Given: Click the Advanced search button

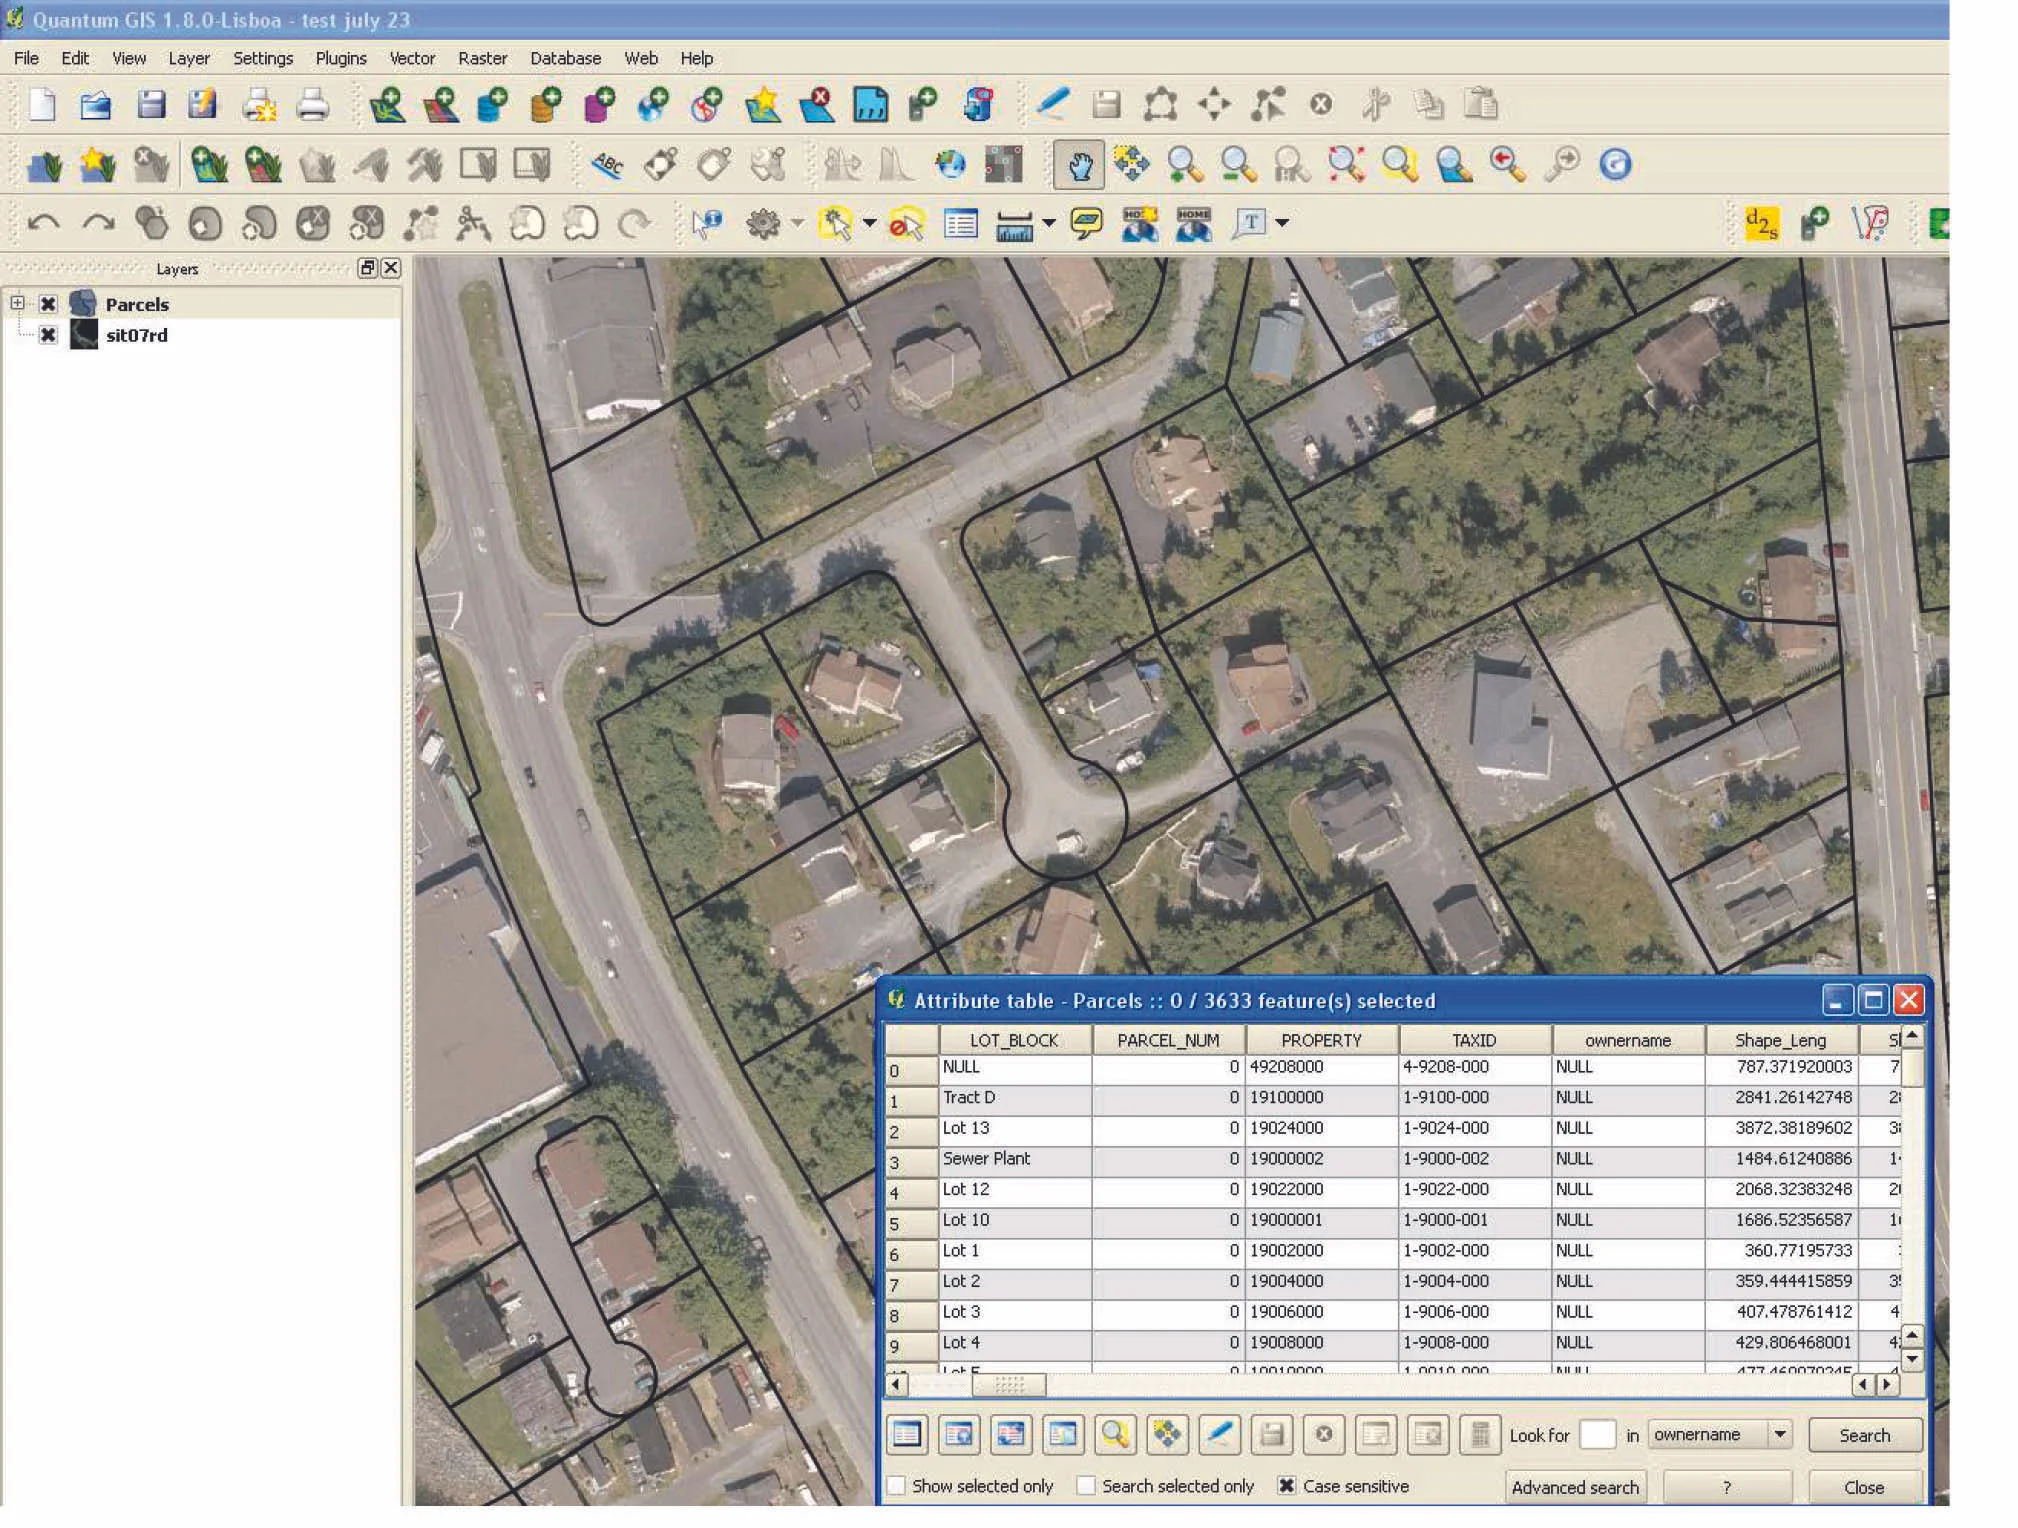Looking at the screenshot, I should [1576, 1487].
